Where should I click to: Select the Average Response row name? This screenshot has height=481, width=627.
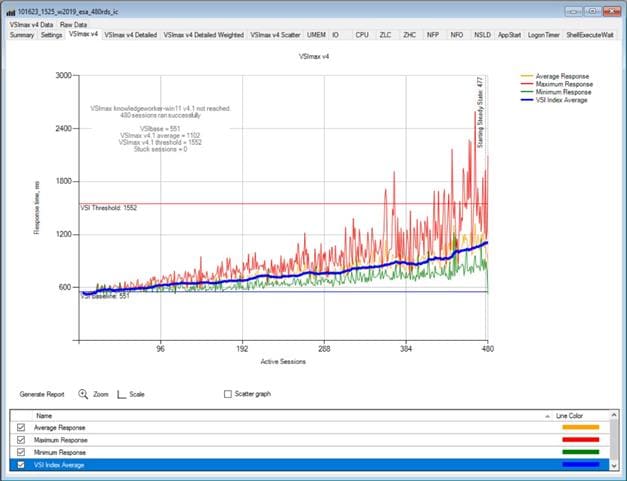click(x=60, y=427)
